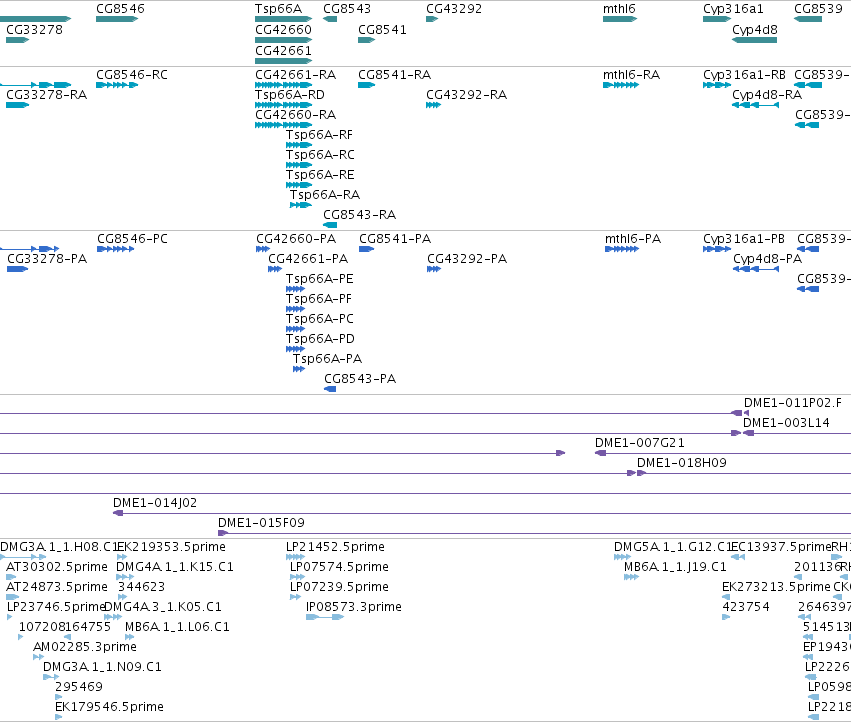Viewport: 851px width, 722px height.
Task: Select EST AT24873.5prime
Action: pyautogui.click(x=12, y=597)
